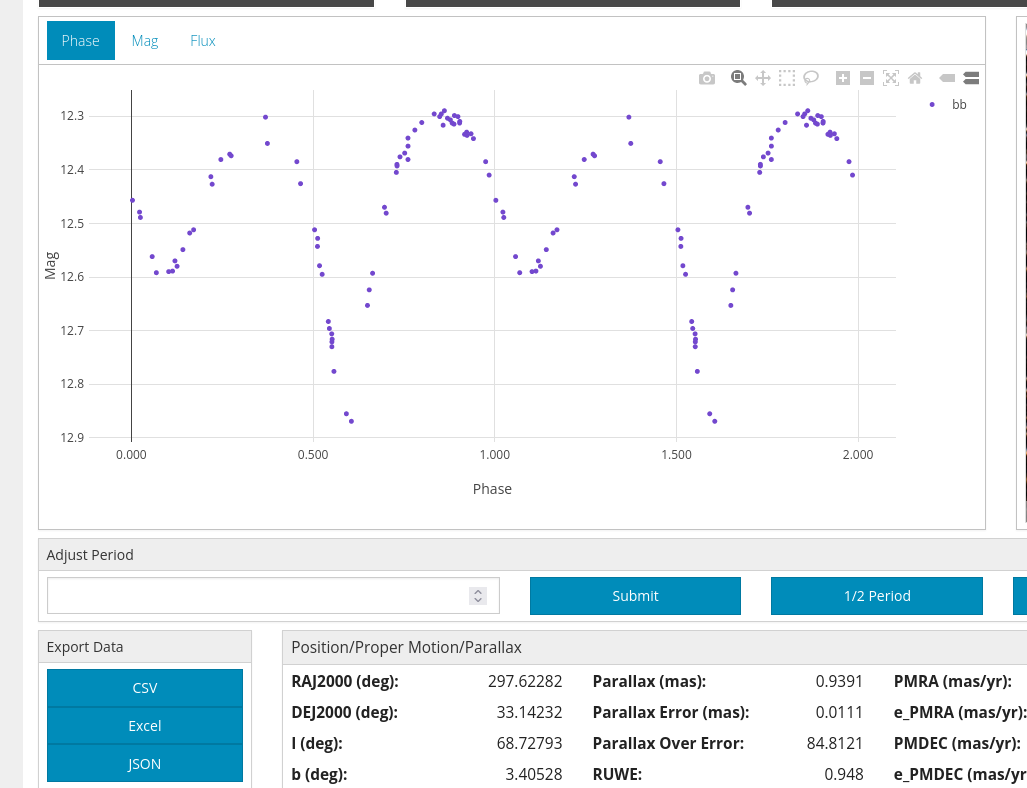Image resolution: width=1027 pixels, height=788 pixels.
Task: Activate the Pan tool
Action: (763, 78)
